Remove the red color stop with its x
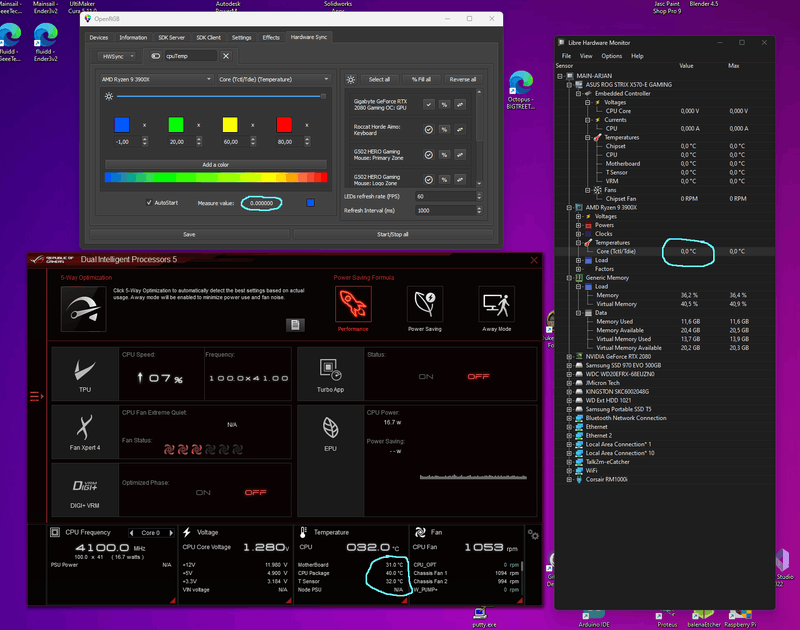The height and width of the screenshot is (630, 800). click(307, 125)
